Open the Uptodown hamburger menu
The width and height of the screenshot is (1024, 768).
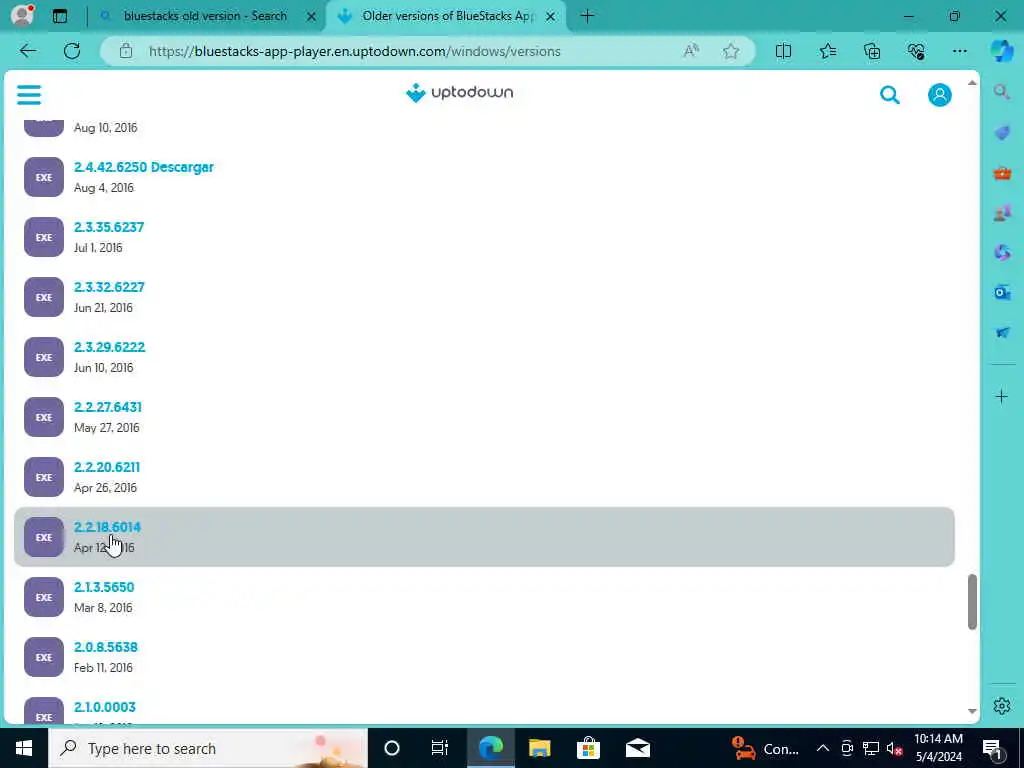click(29, 95)
